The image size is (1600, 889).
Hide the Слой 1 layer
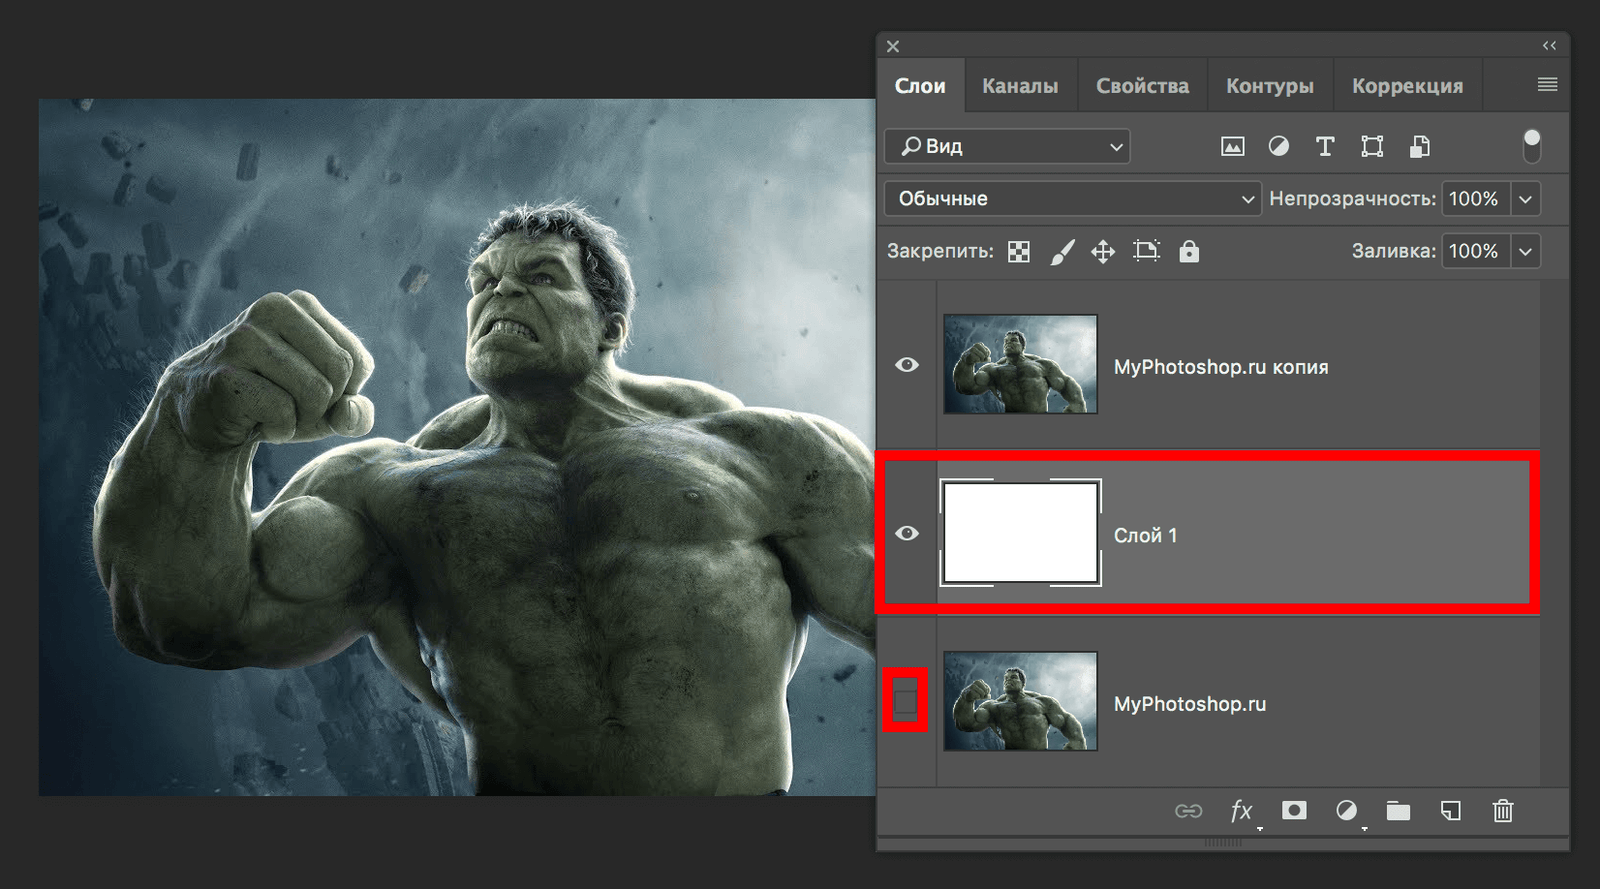907,533
